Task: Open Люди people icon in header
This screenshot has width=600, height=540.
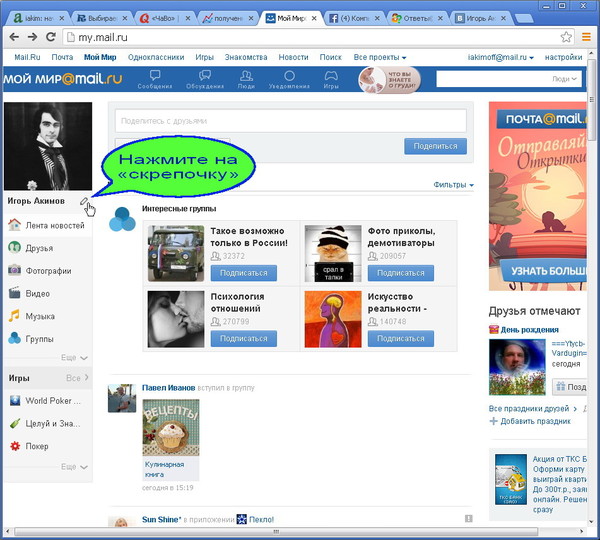Action: [x=246, y=80]
